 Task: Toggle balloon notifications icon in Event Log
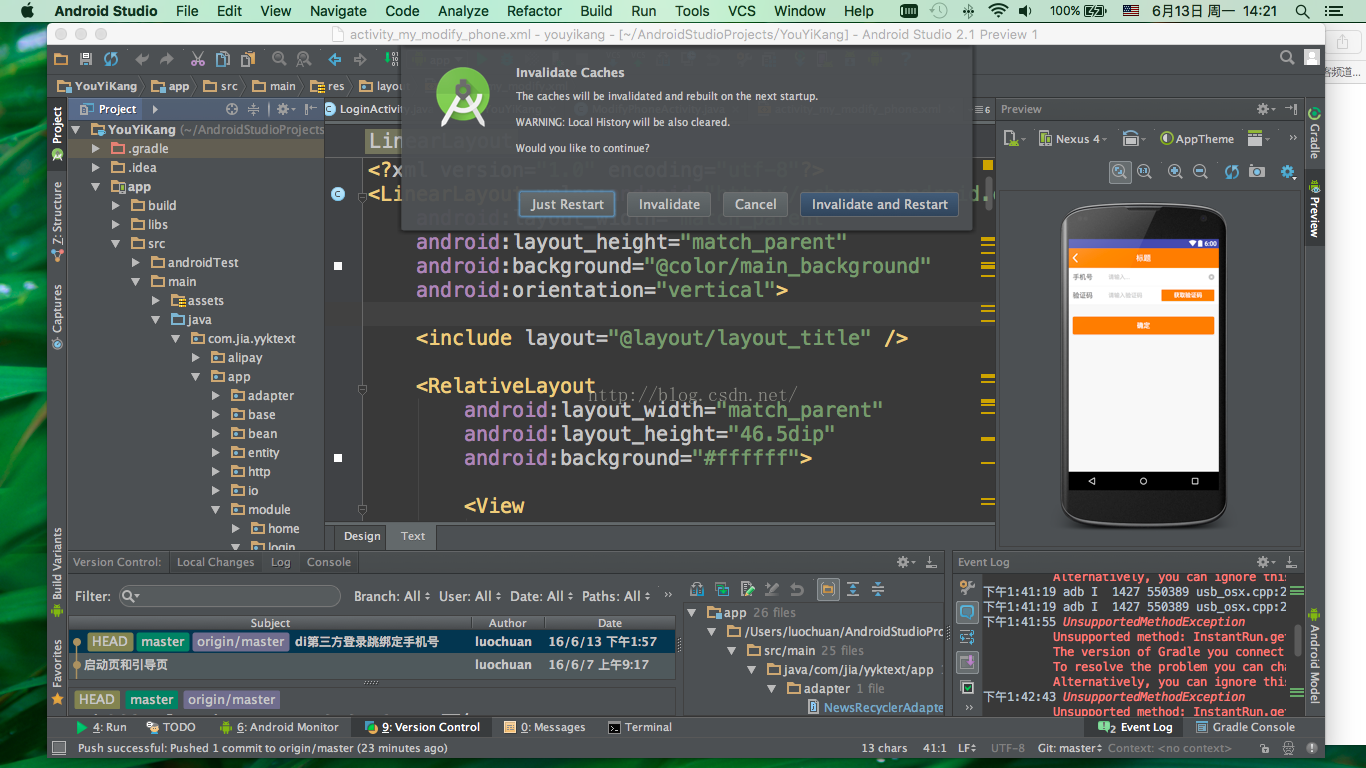pyautogui.click(x=967, y=612)
